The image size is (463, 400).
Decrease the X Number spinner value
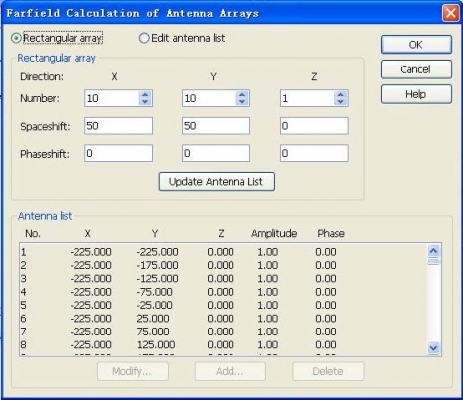[145, 102]
